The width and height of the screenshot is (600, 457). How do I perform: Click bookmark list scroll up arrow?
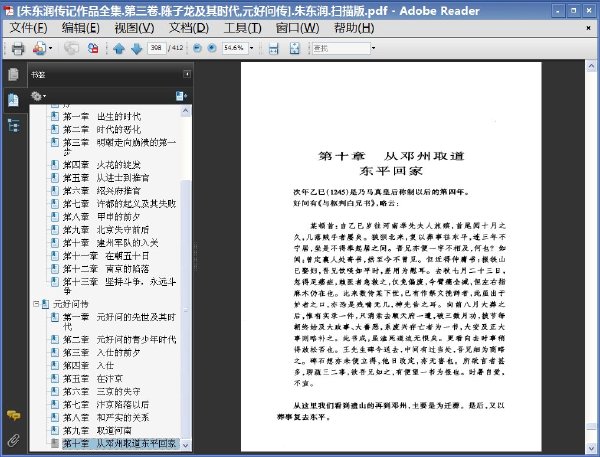(x=186, y=111)
